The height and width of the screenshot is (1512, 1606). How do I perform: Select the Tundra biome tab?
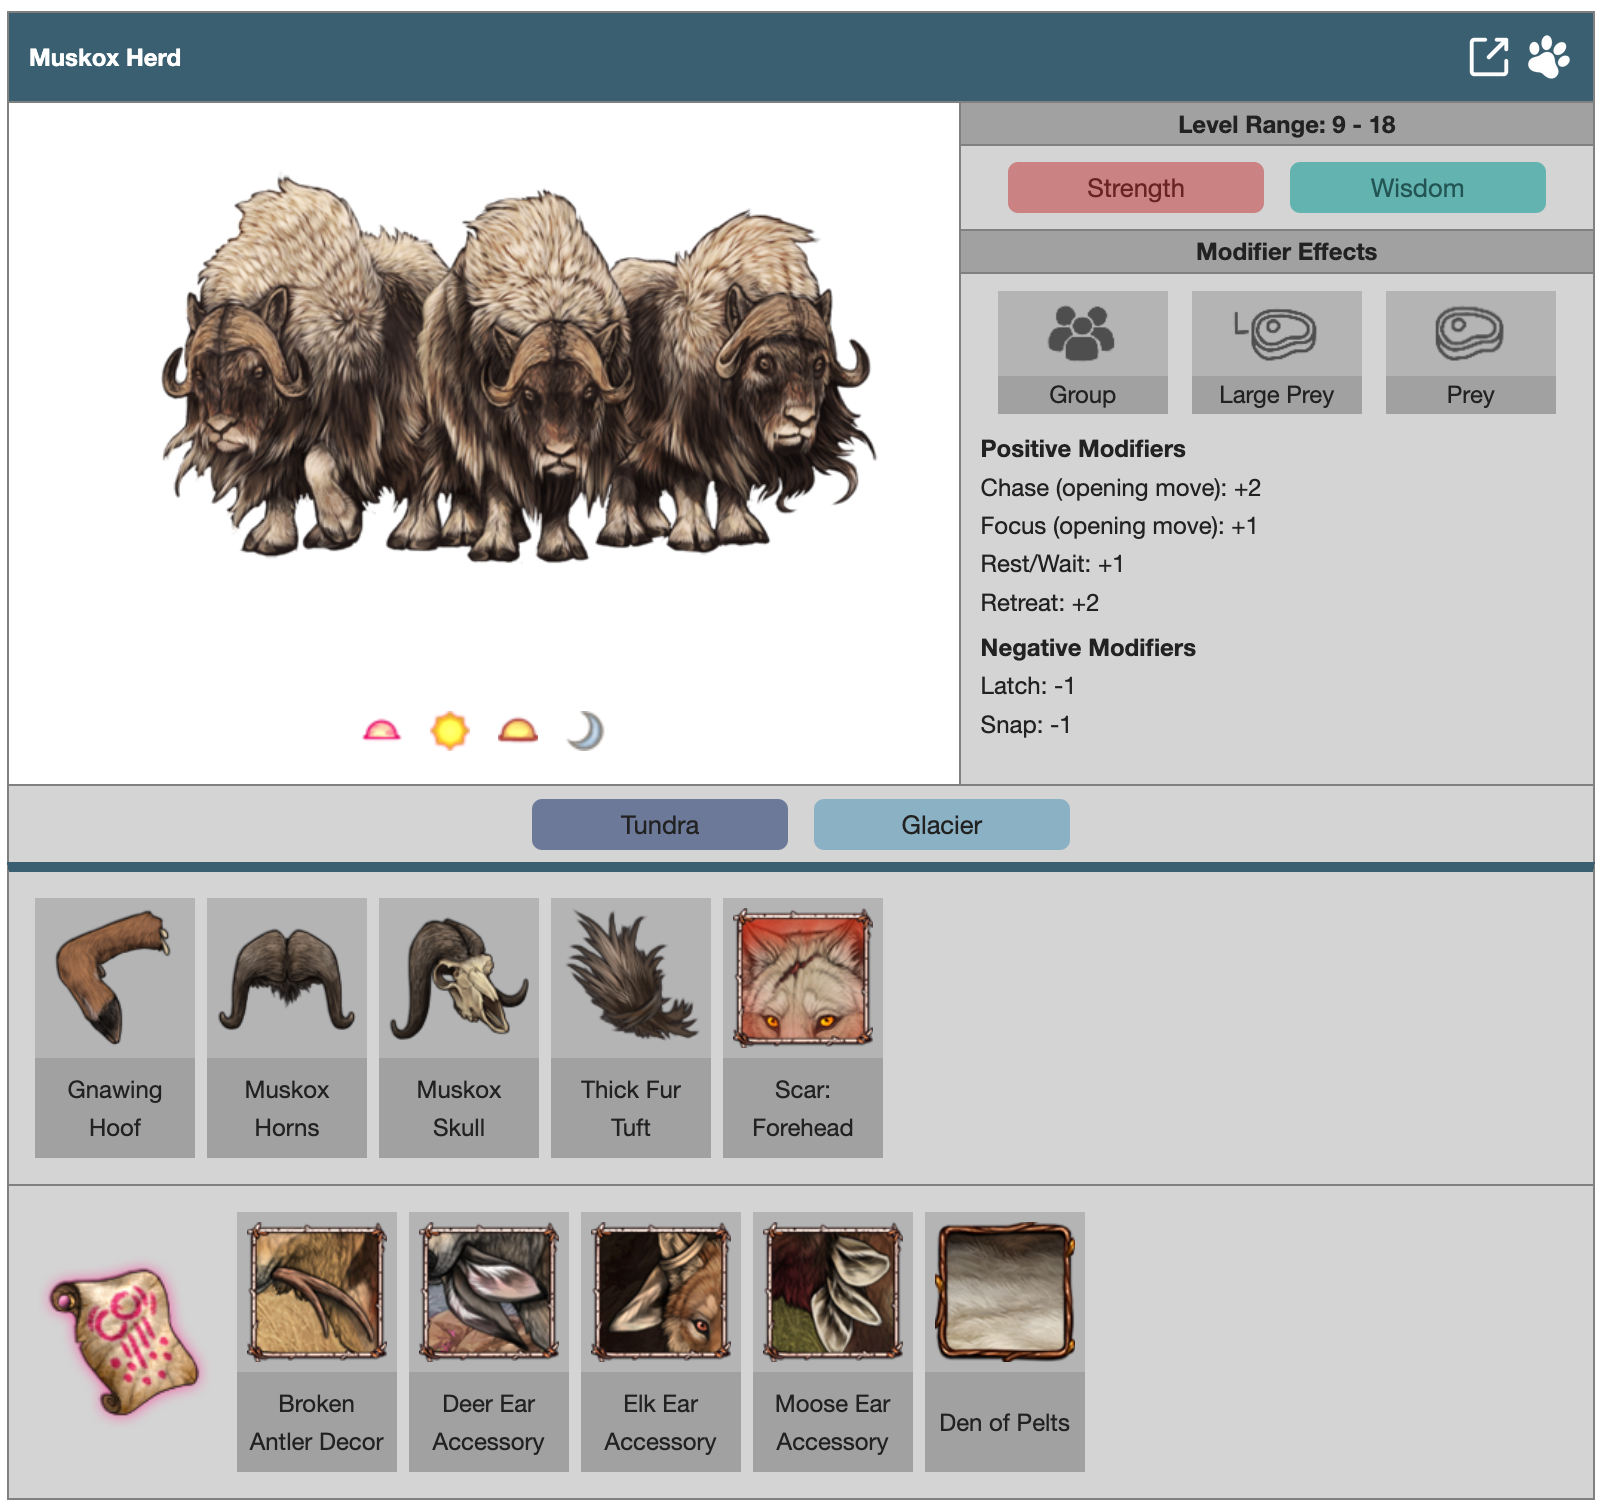click(x=659, y=825)
